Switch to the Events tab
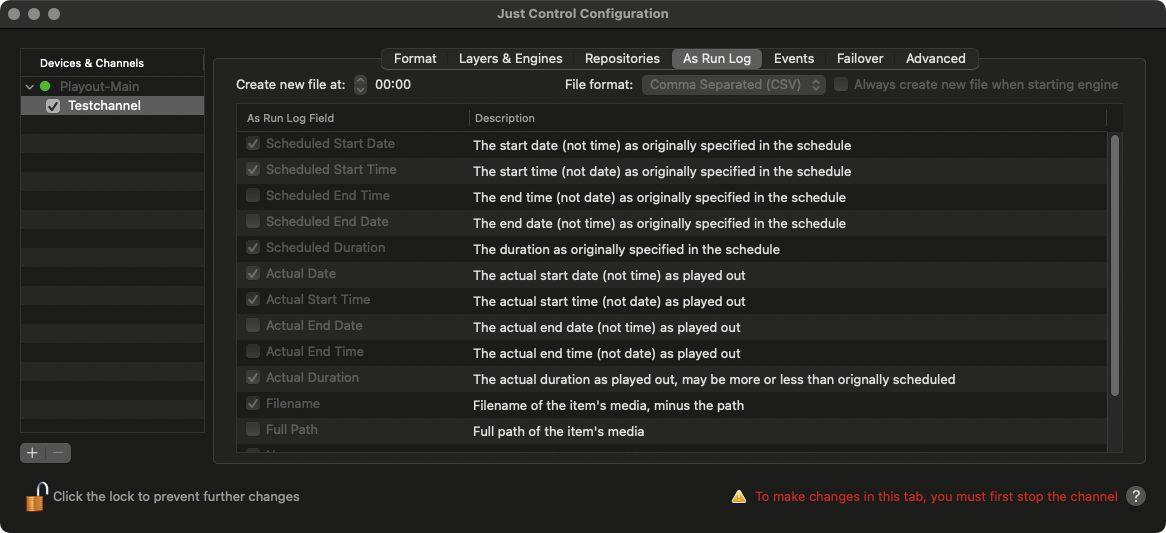Image resolution: width=1166 pixels, height=533 pixels. point(793,59)
